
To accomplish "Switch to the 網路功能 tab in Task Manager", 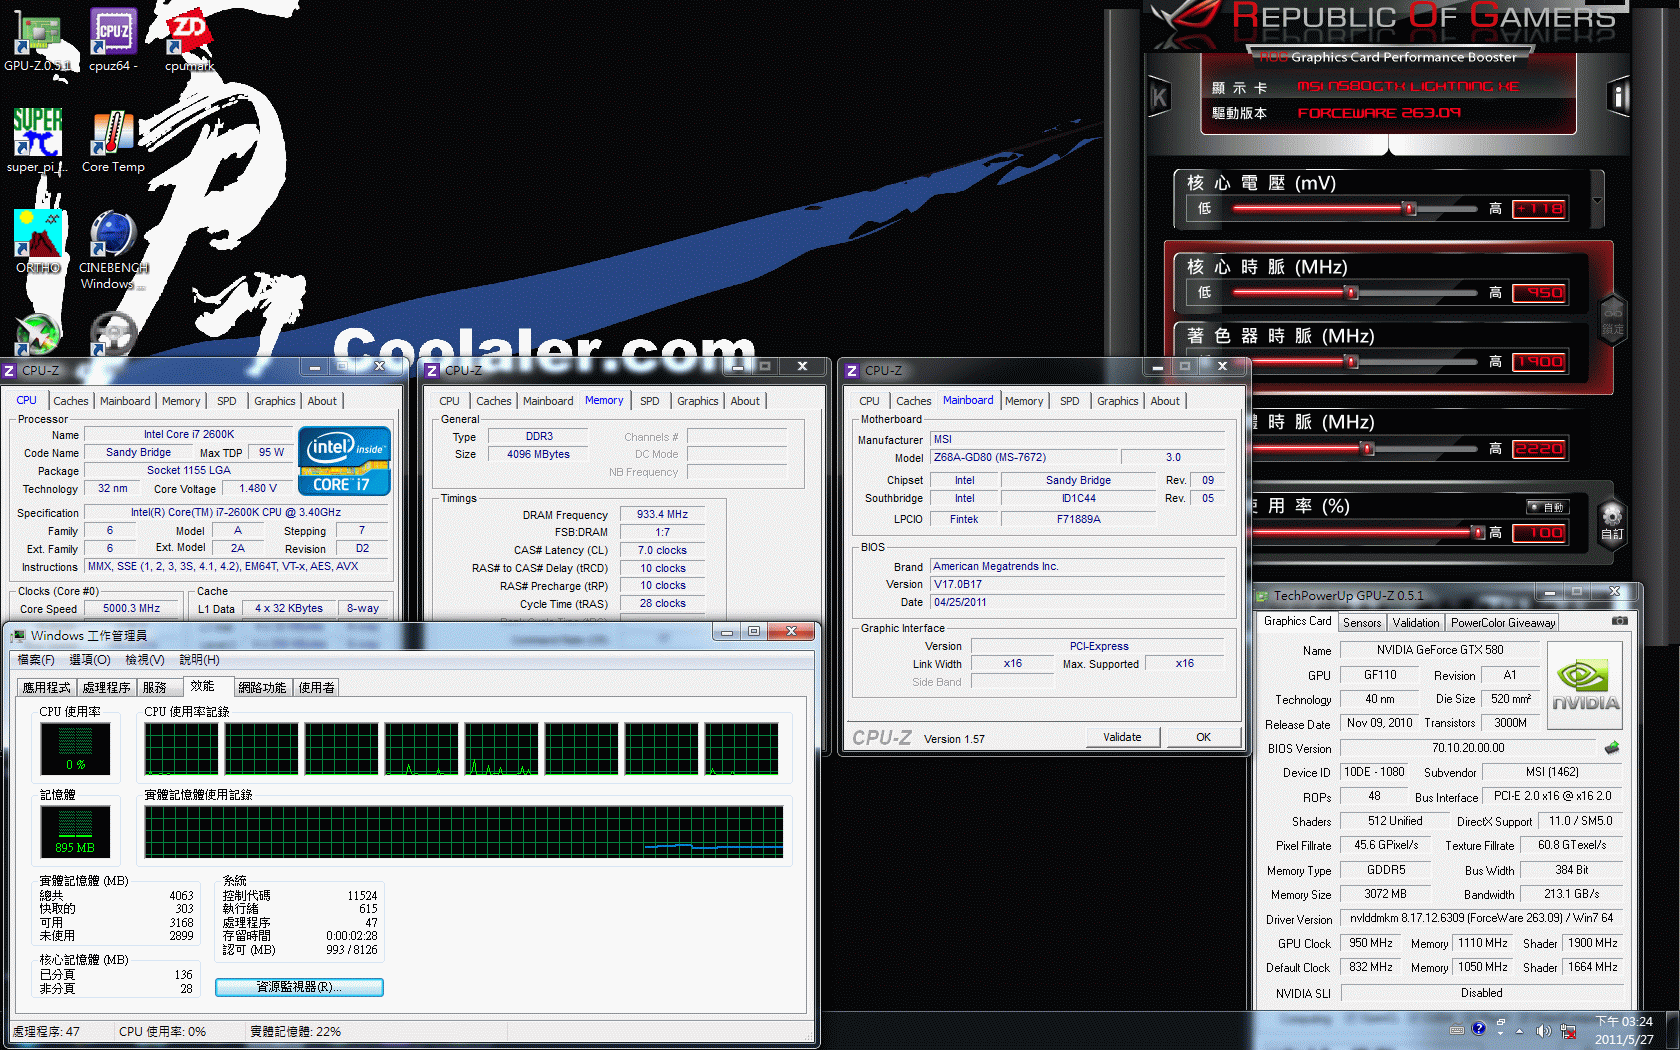I will 262,688.
